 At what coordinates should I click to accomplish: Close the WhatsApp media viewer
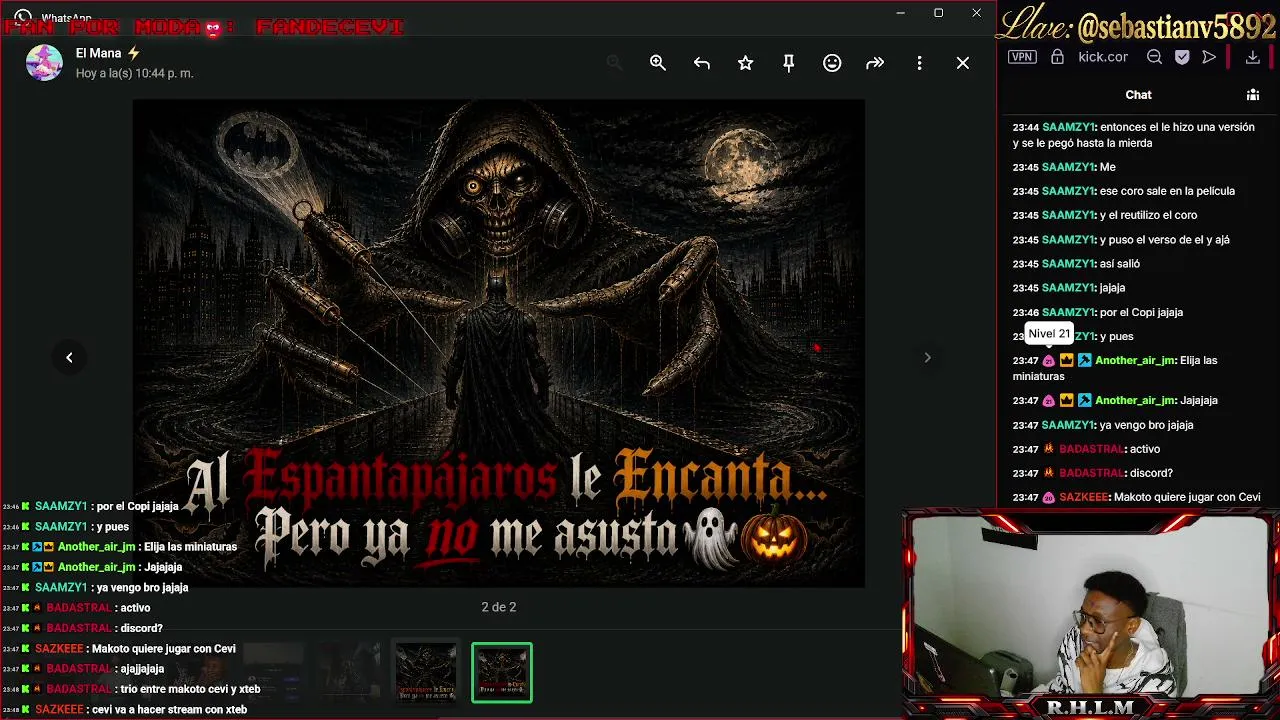(963, 63)
